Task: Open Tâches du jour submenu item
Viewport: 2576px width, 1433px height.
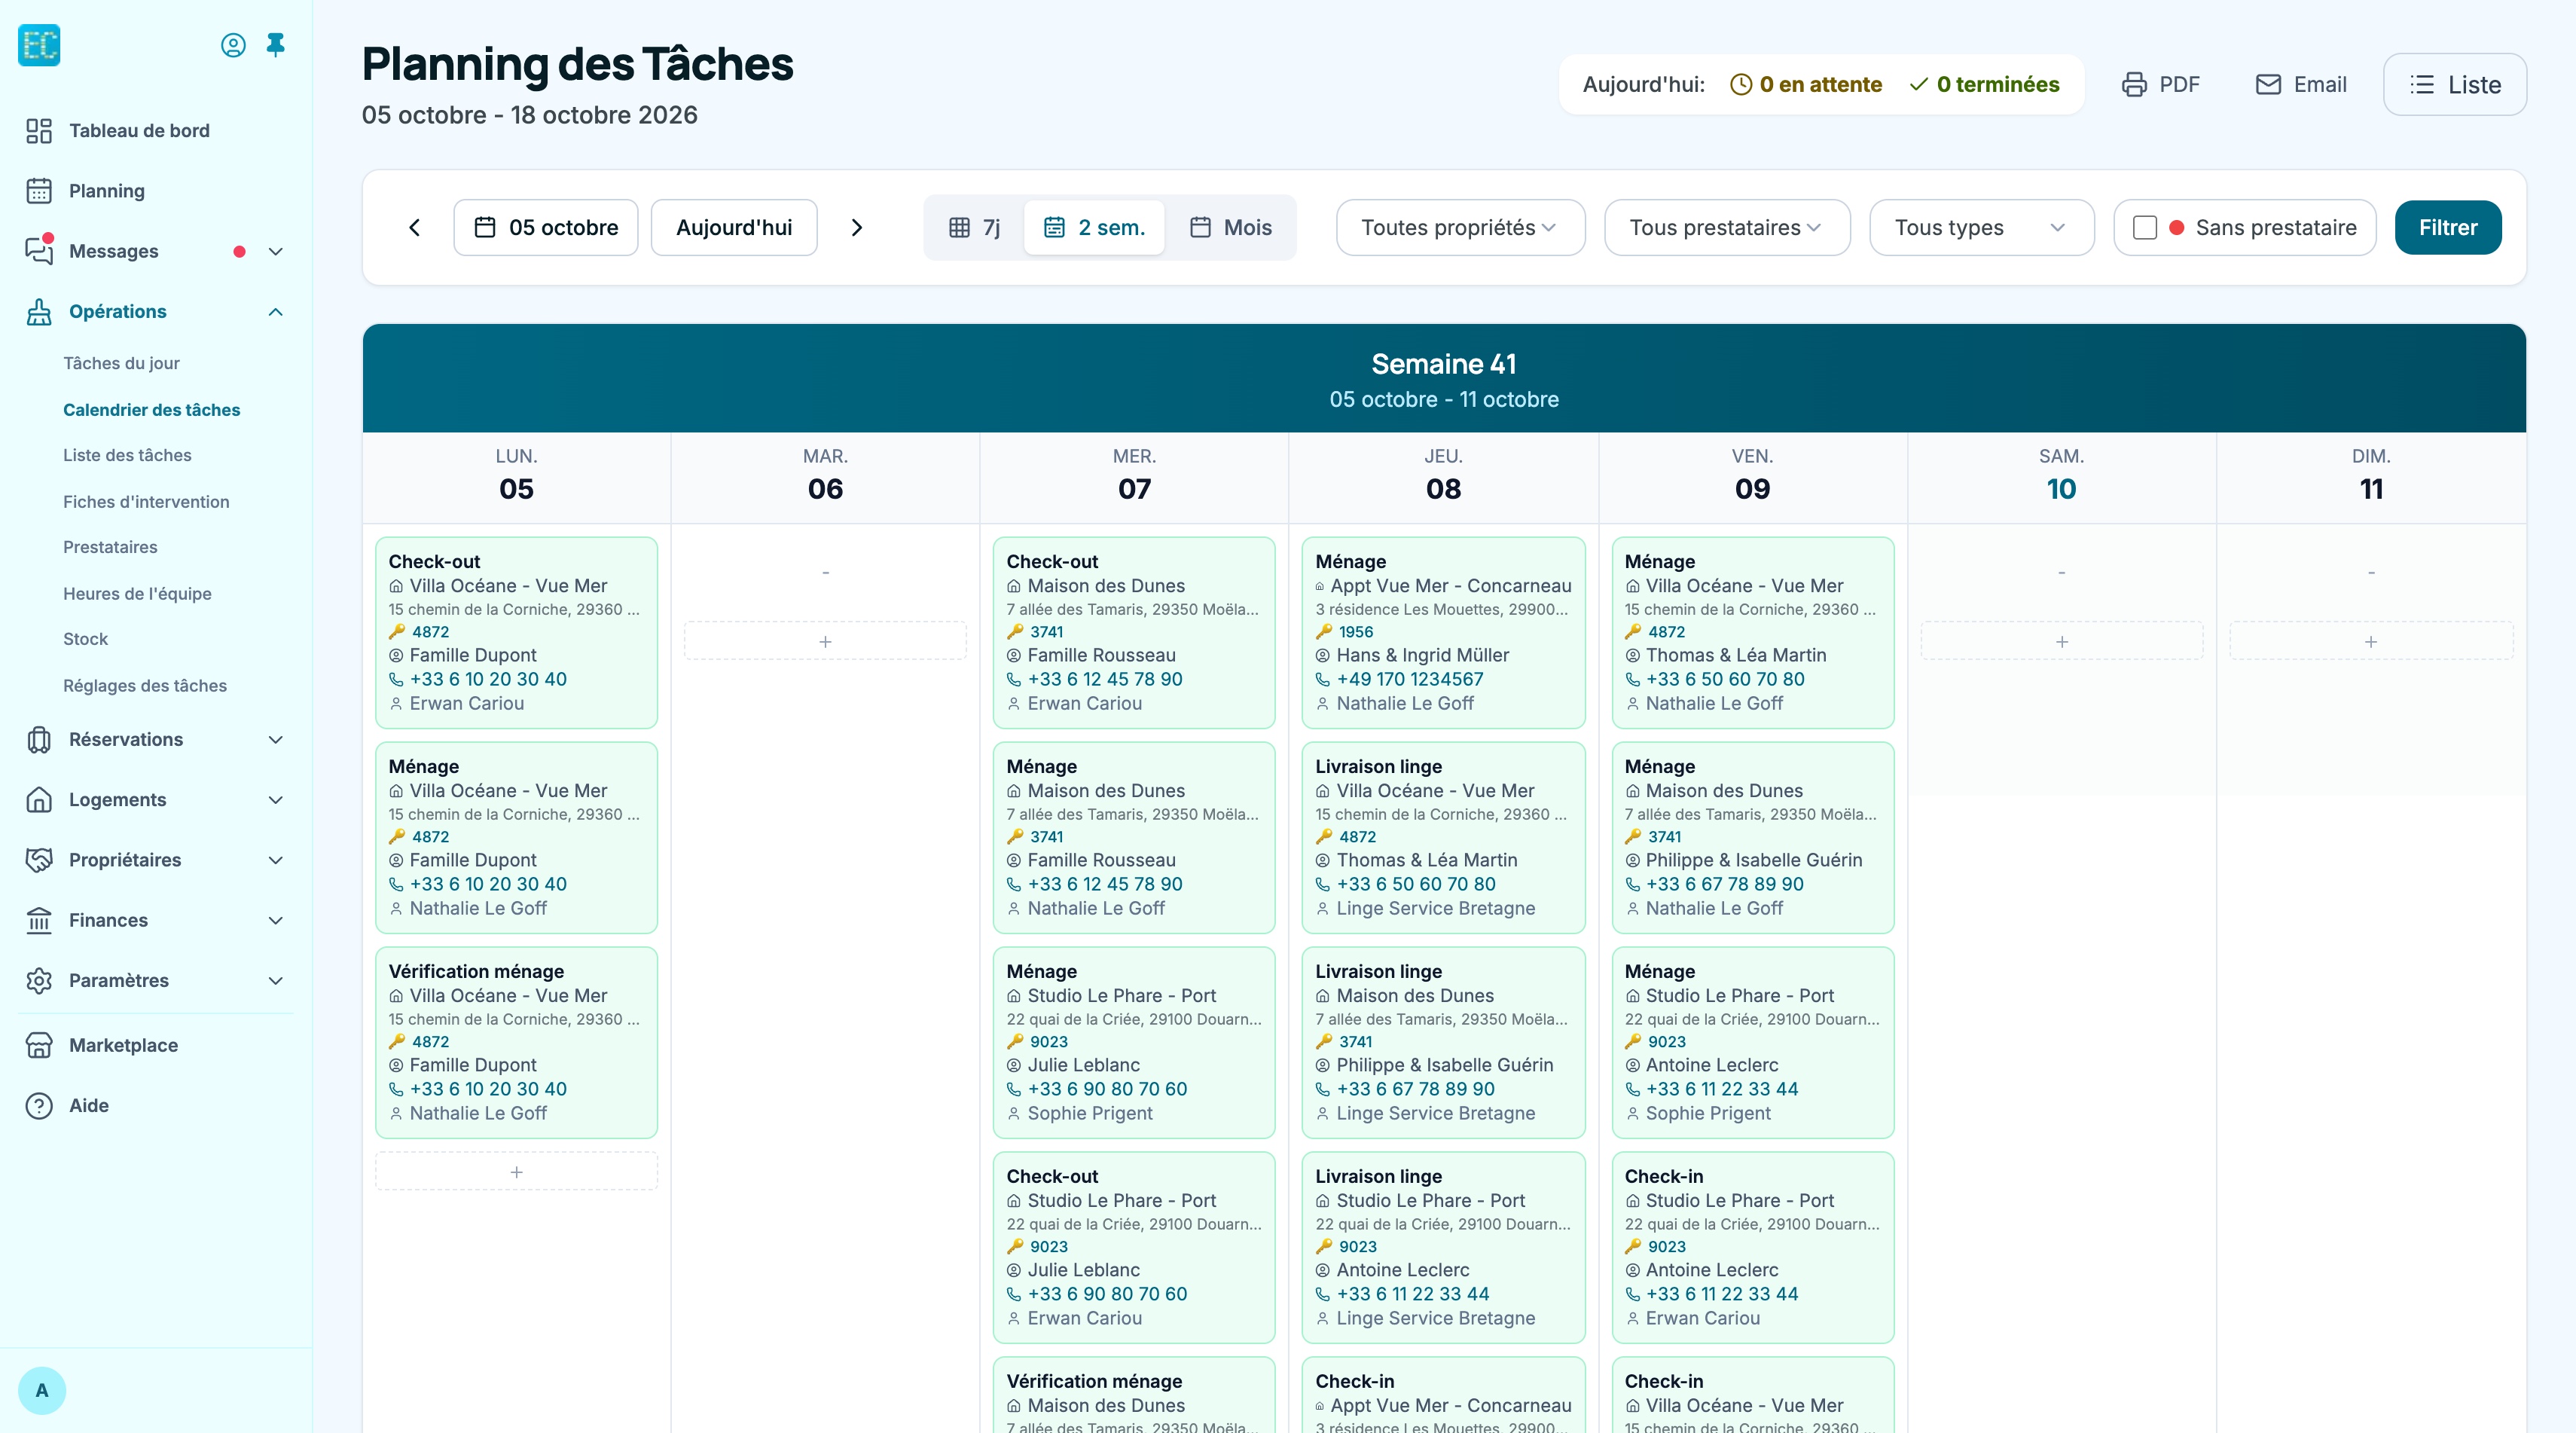Action: [121, 363]
